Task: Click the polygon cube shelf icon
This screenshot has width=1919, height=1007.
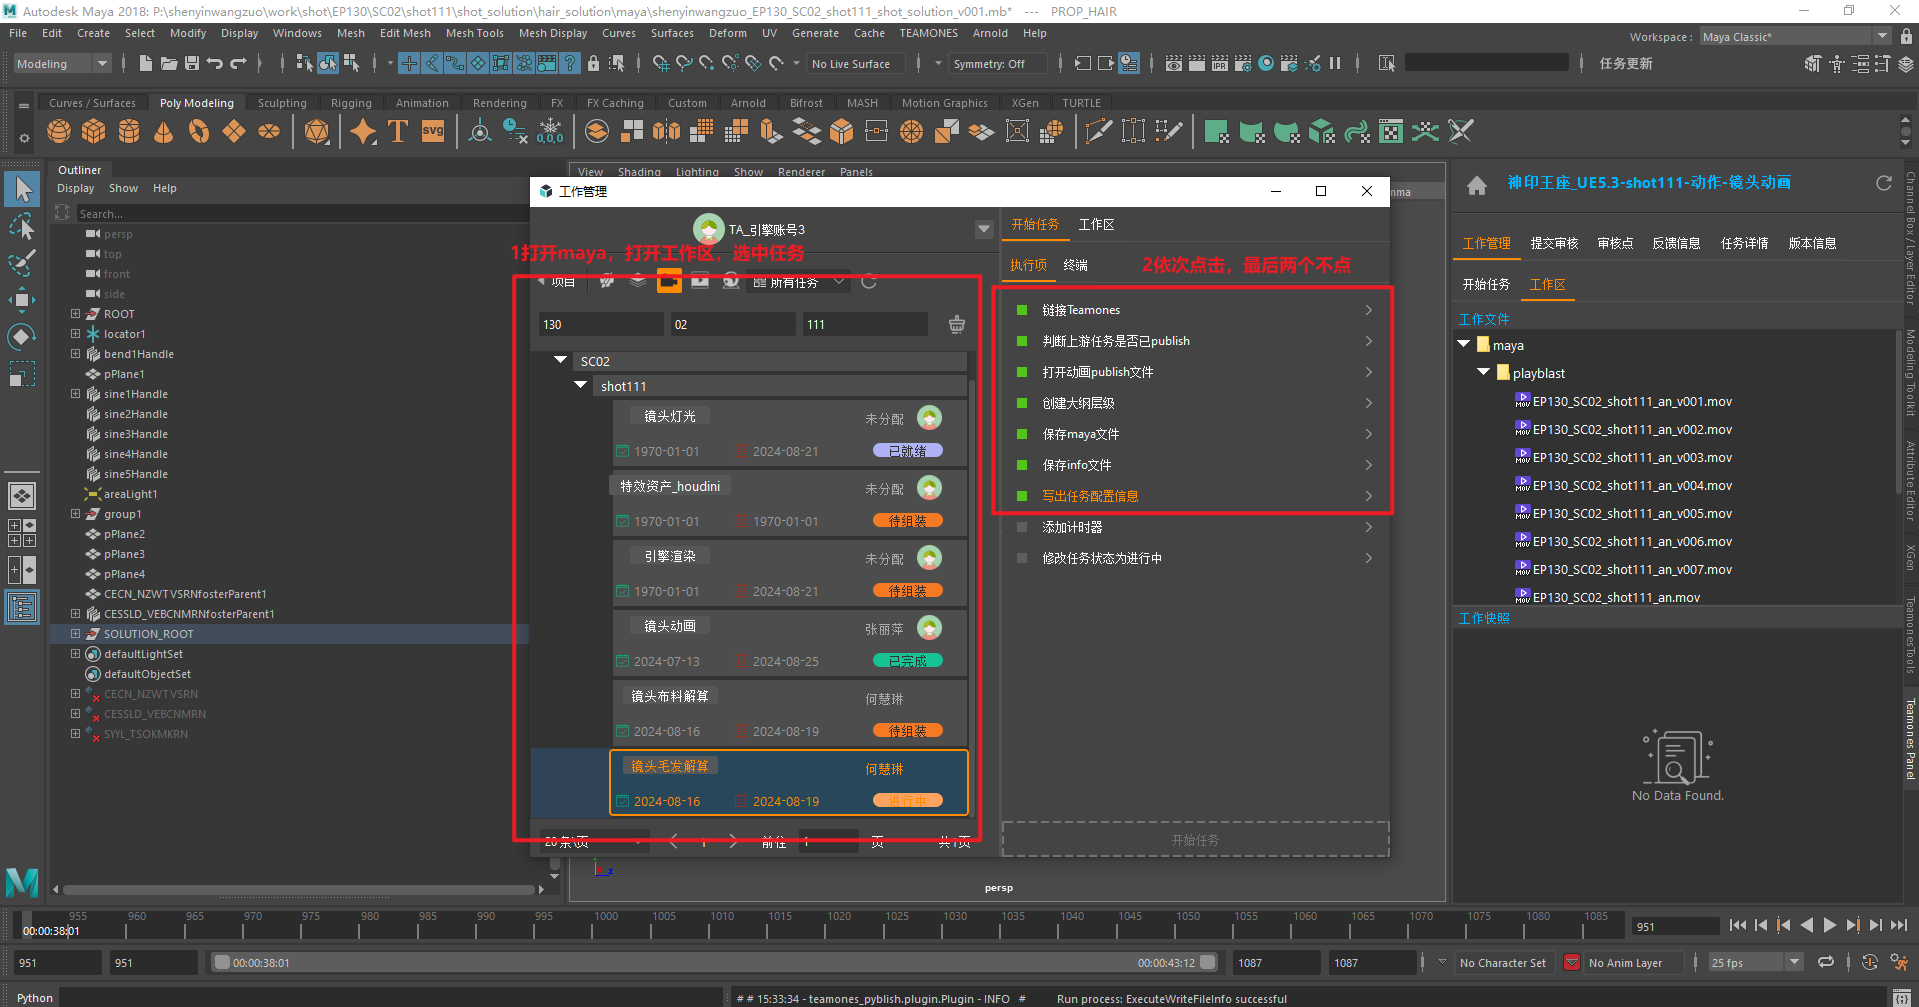Action: 94,131
